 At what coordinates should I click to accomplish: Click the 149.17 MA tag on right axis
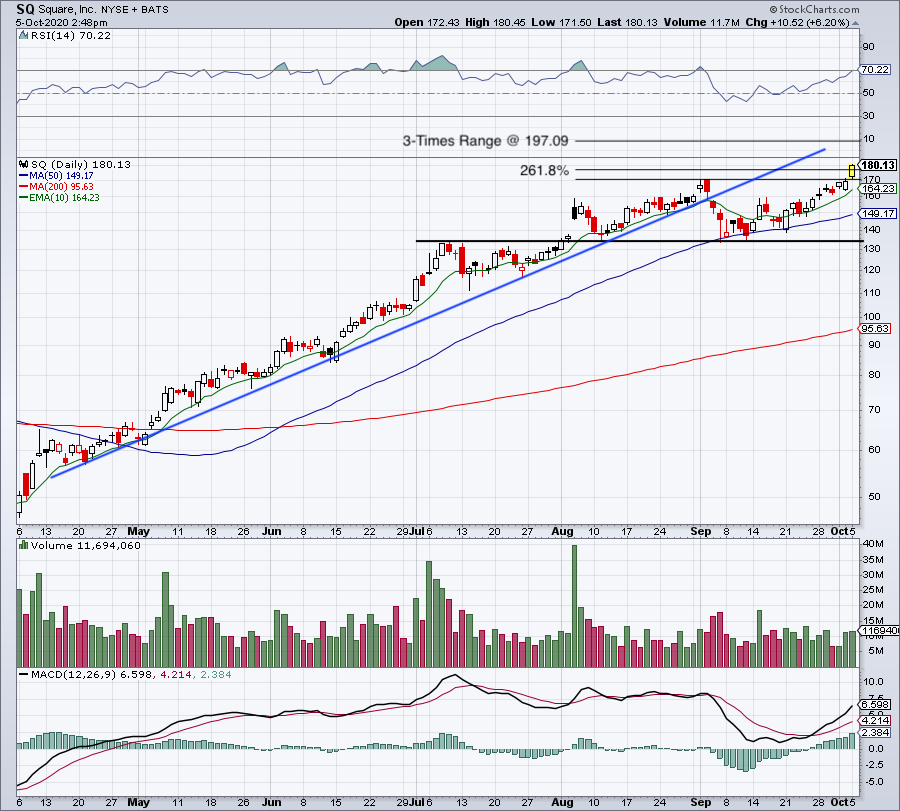click(x=878, y=214)
